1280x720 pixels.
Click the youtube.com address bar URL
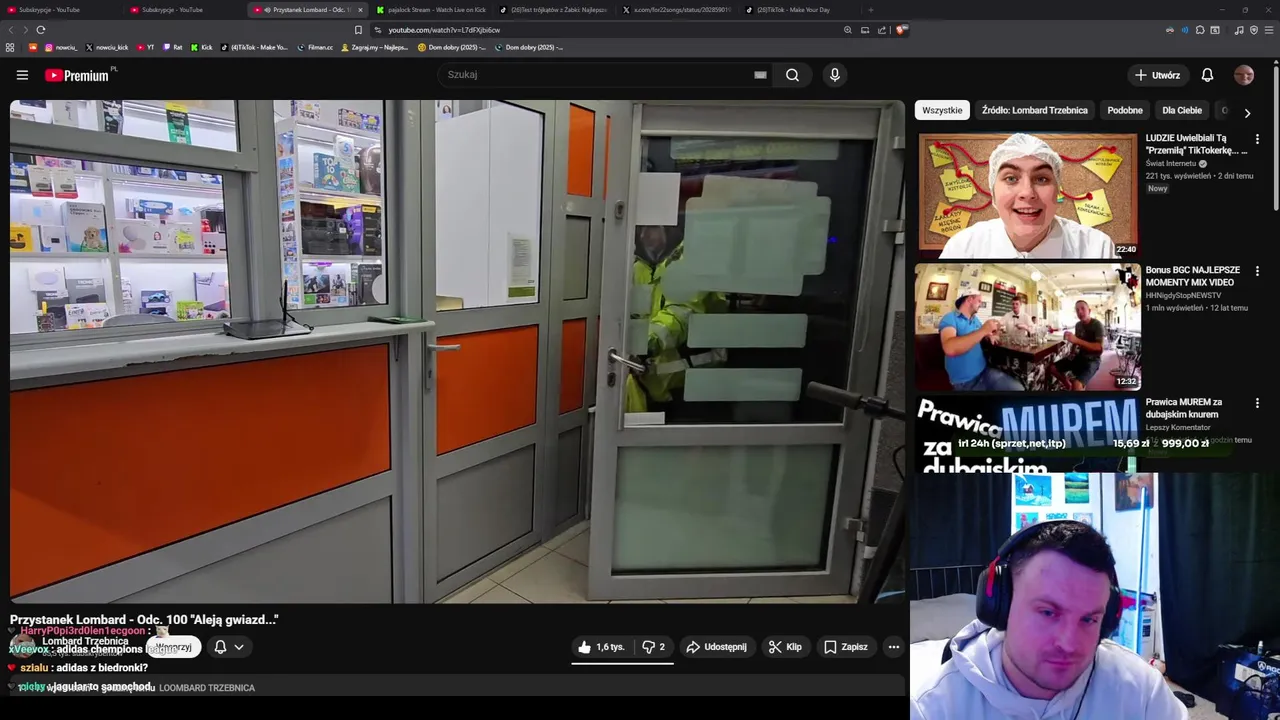coord(444,30)
